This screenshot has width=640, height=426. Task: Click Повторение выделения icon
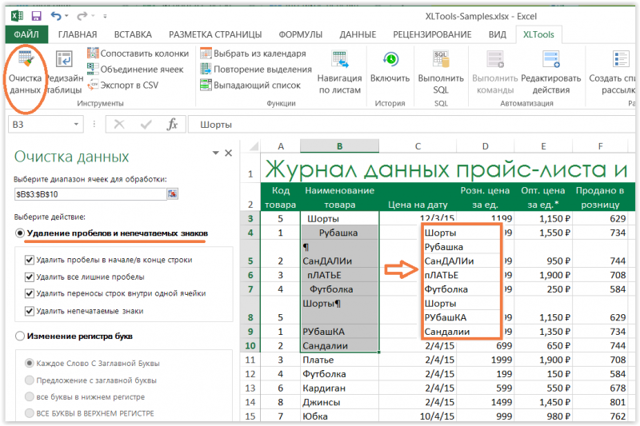pos(206,69)
